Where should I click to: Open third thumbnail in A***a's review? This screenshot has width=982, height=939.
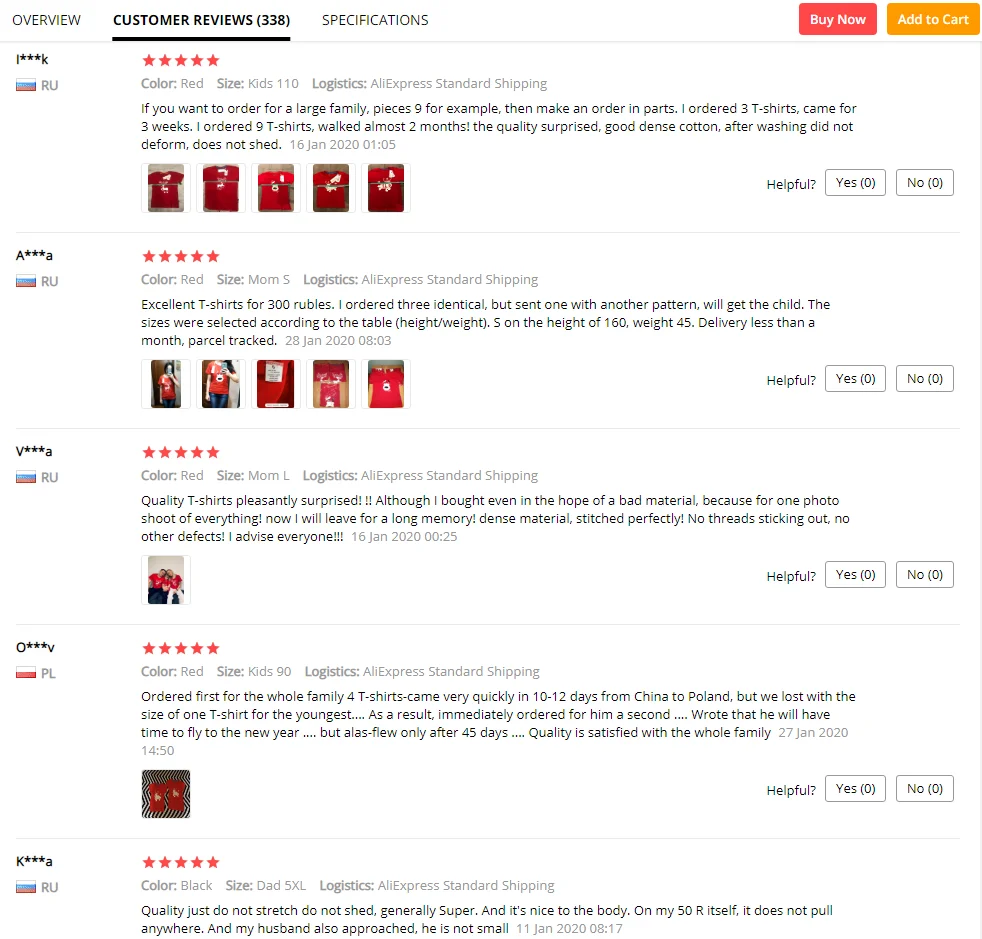[276, 384]
